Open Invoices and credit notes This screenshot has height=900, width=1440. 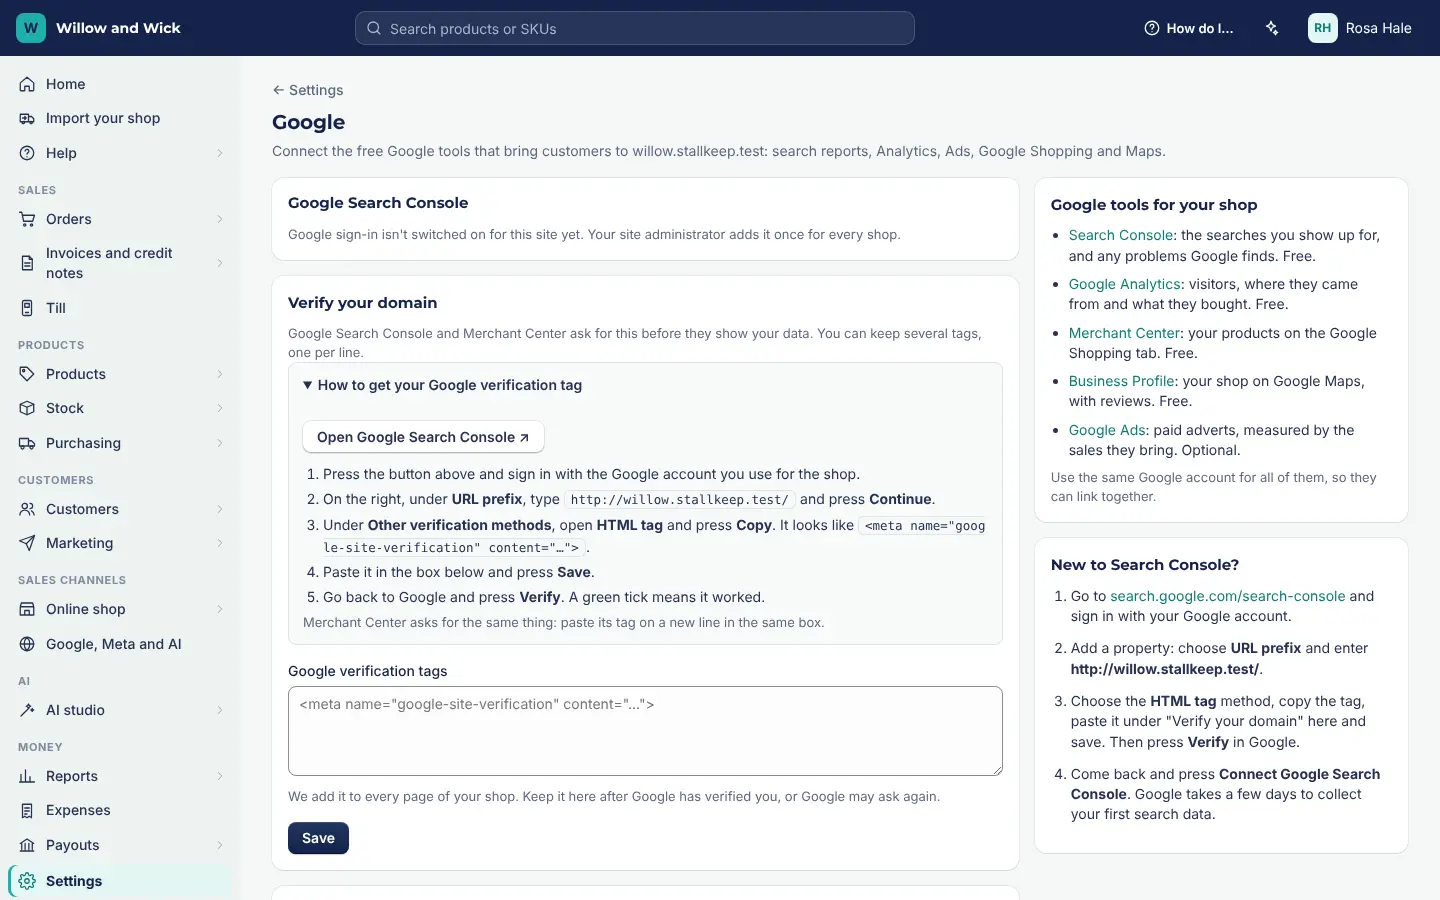click(x=120, y=263)
